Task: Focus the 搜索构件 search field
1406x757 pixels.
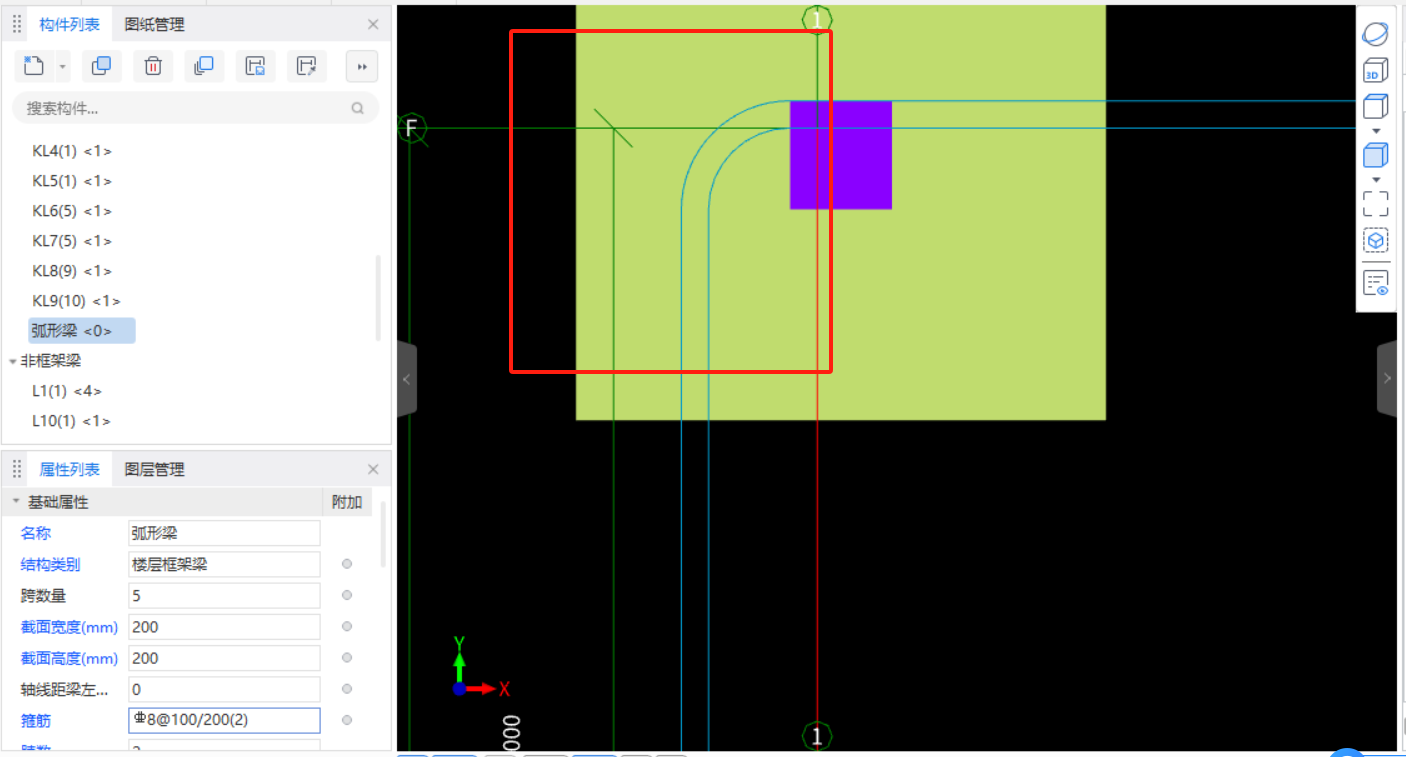Action: [195, 108]
